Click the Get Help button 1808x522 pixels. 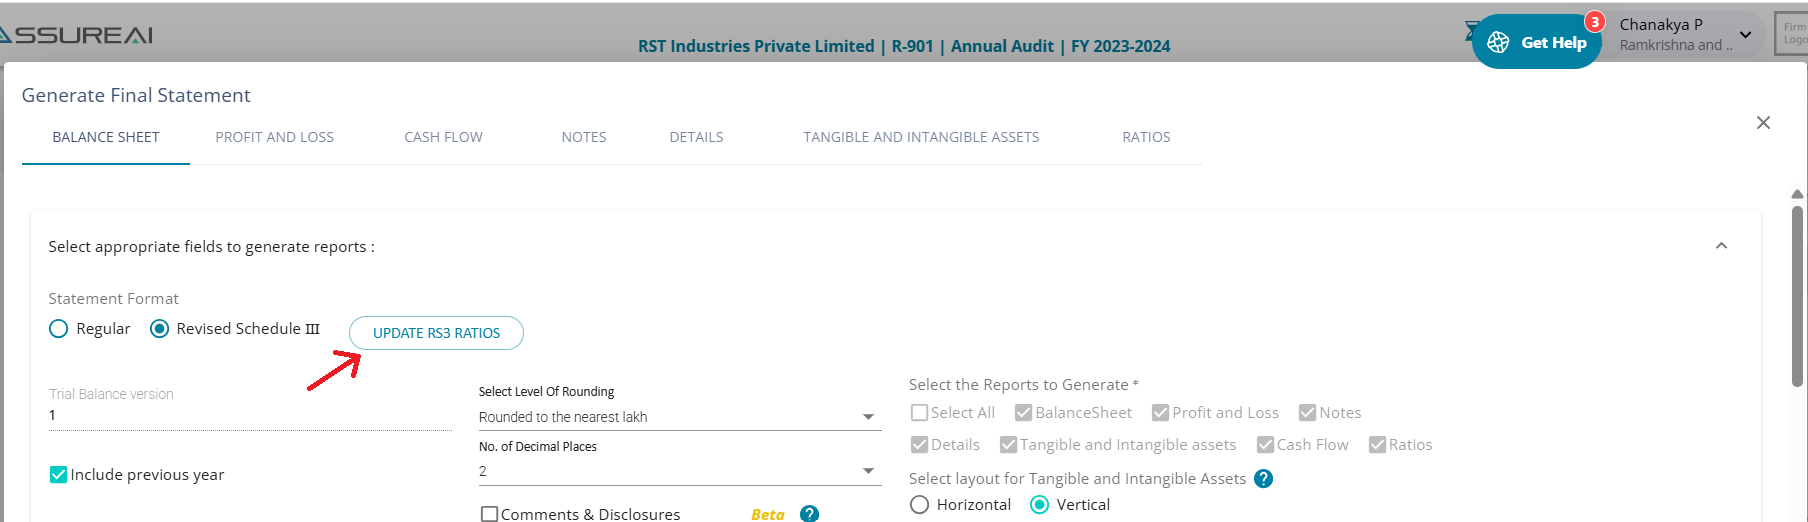(1553, 42)
